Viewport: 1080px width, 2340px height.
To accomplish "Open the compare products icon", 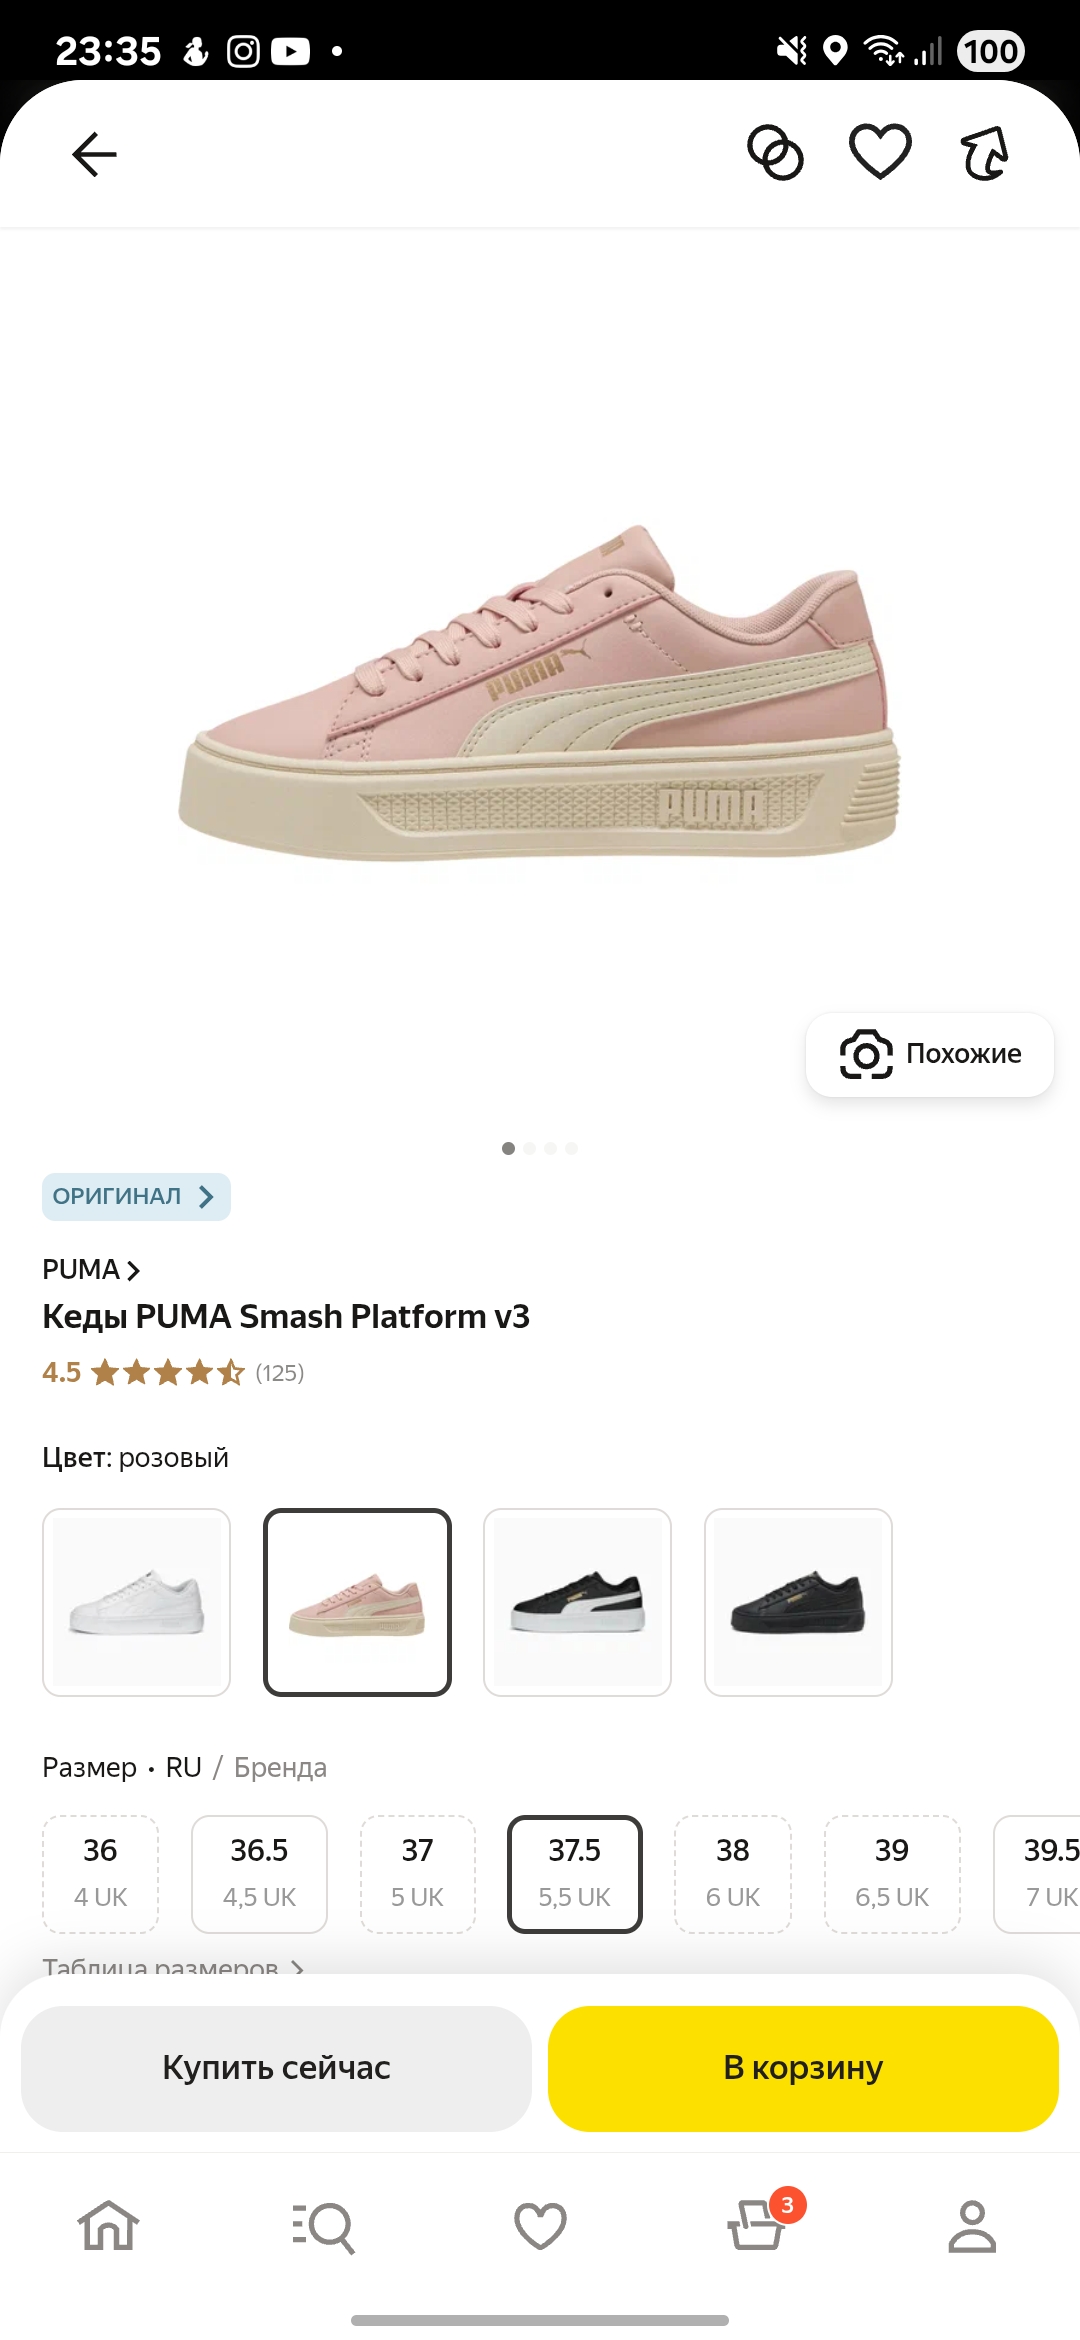I will (776, 153).
